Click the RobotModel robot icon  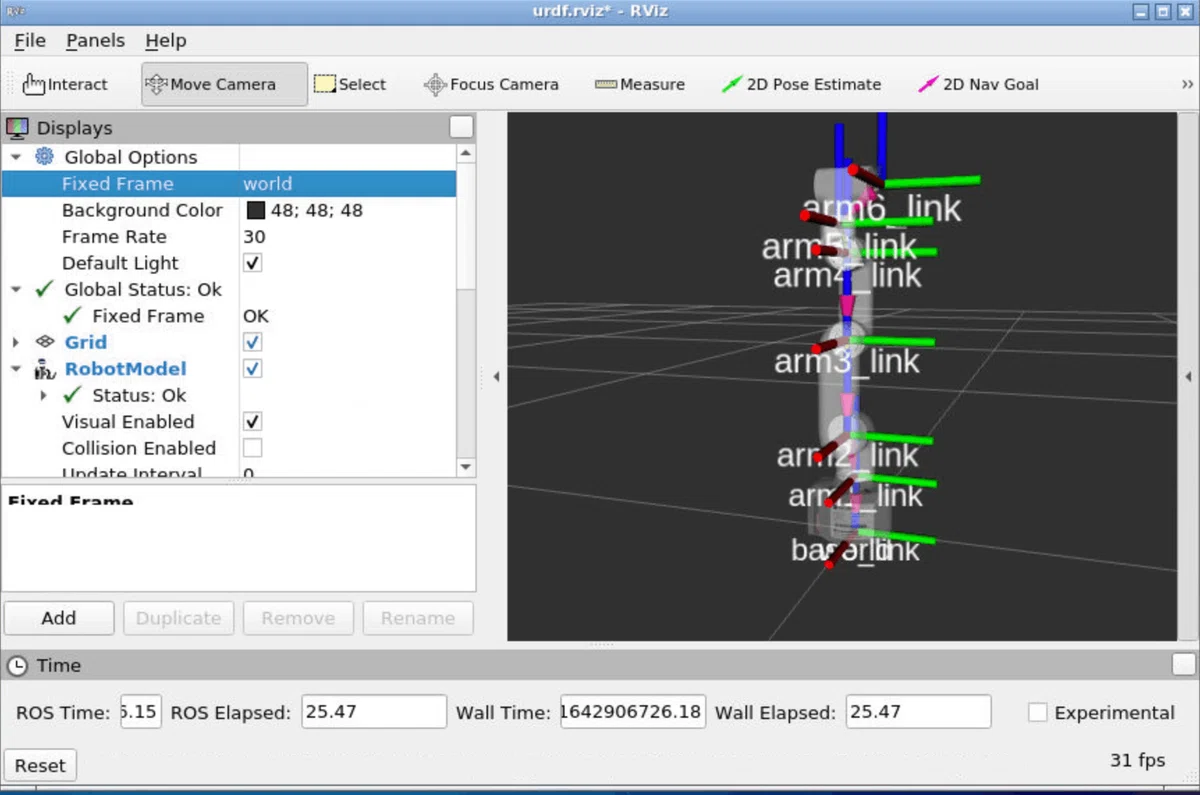pyautogui.click(x=44, y=369)
